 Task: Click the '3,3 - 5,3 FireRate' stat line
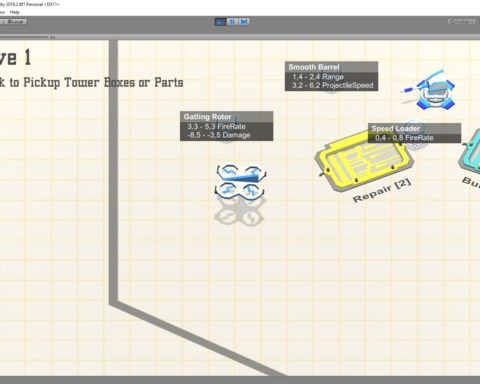pos(216,127)
